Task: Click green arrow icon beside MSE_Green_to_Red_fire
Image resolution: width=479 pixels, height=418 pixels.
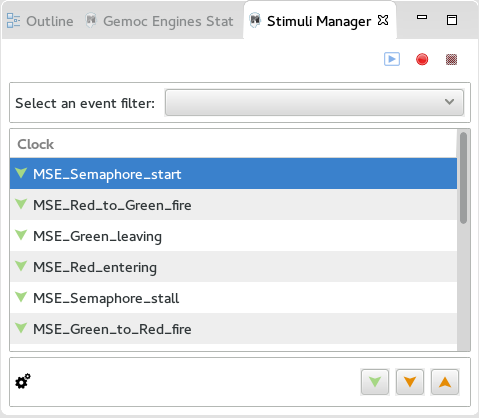Action: (x=21, y=328)
